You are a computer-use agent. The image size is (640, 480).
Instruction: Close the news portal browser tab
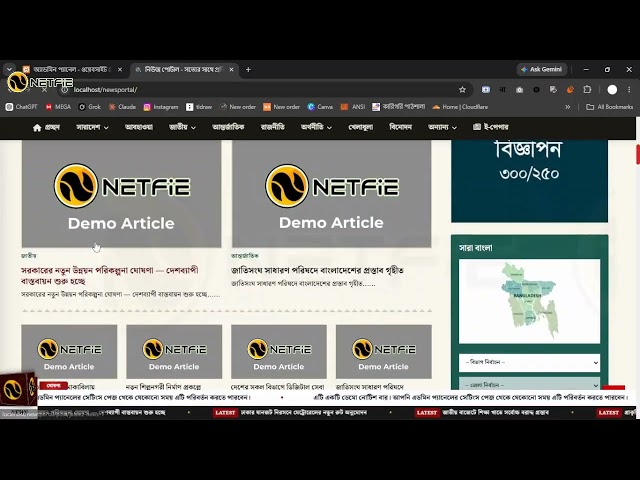231,70
